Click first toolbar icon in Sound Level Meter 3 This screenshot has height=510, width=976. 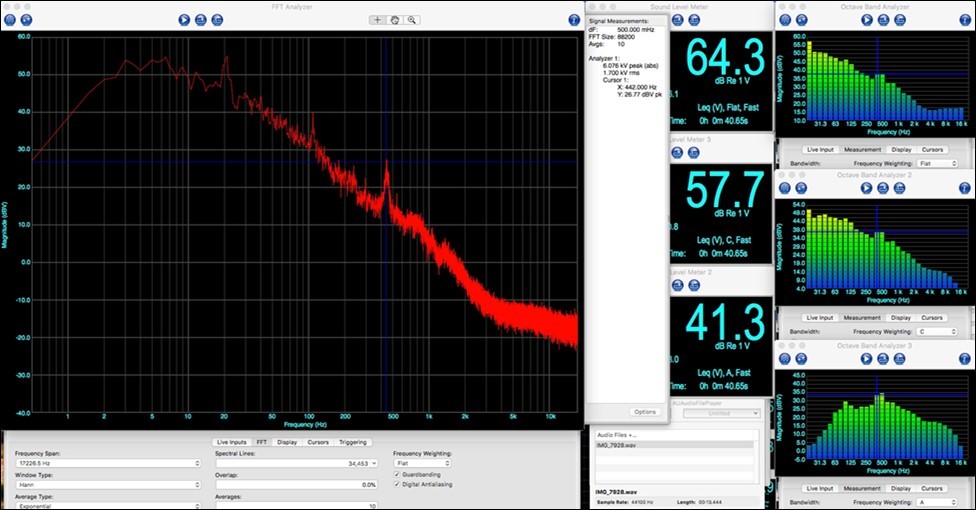coord(677,152)
